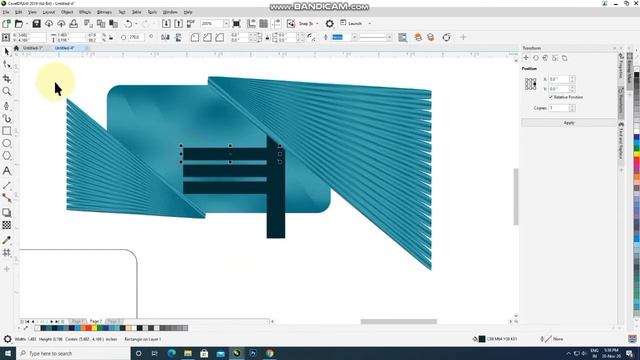The height and width of the screenshot is (360, 640).
Task: Click the Copies input field
Action: [559, 108]
